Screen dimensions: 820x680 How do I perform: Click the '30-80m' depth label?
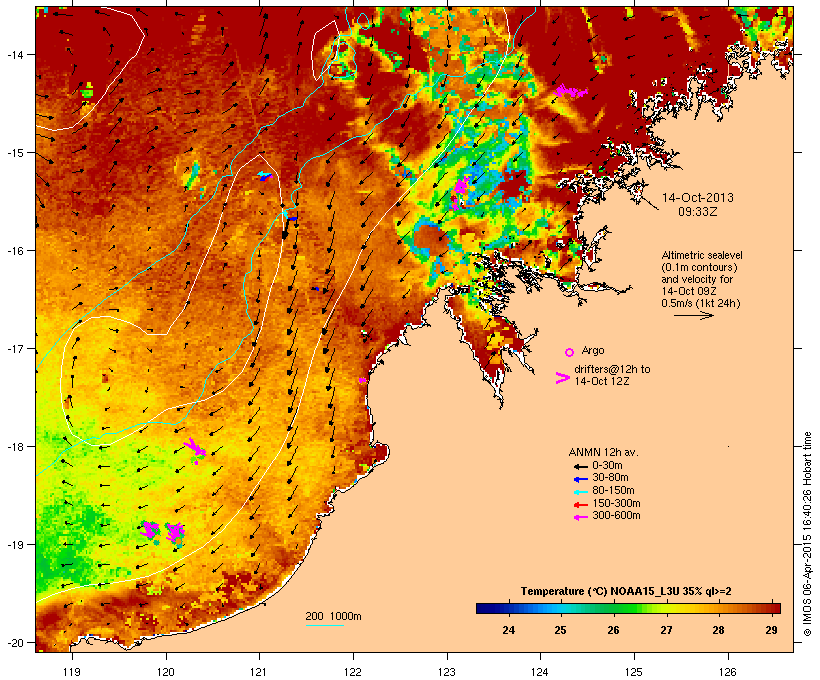pyautogui.click(x=610, y=478)
